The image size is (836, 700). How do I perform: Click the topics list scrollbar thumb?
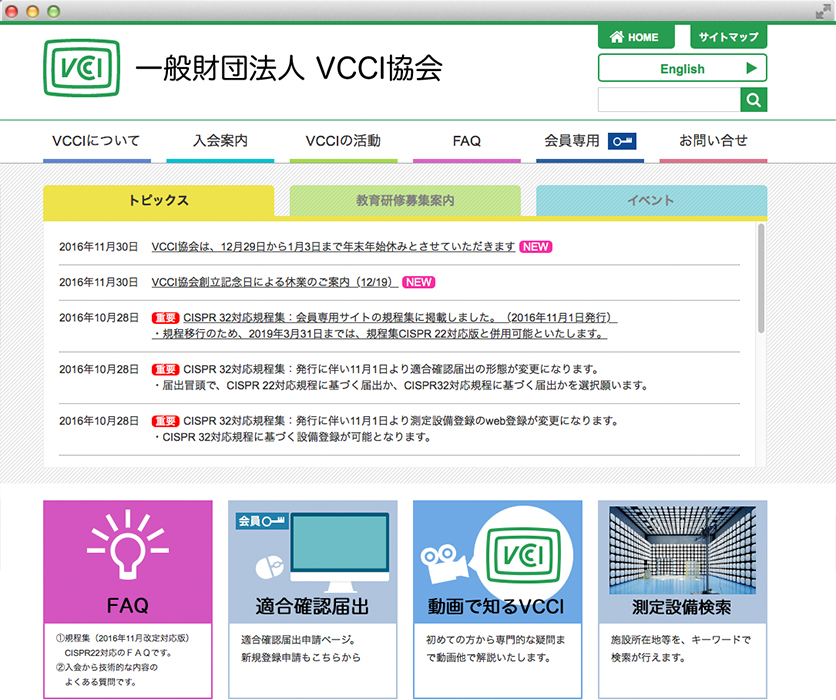click(x=761, y=278)
